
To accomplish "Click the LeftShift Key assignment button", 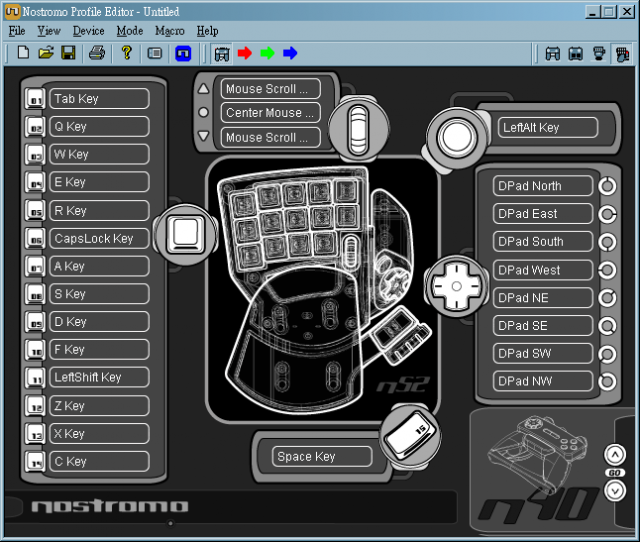I will pos(99,377).
